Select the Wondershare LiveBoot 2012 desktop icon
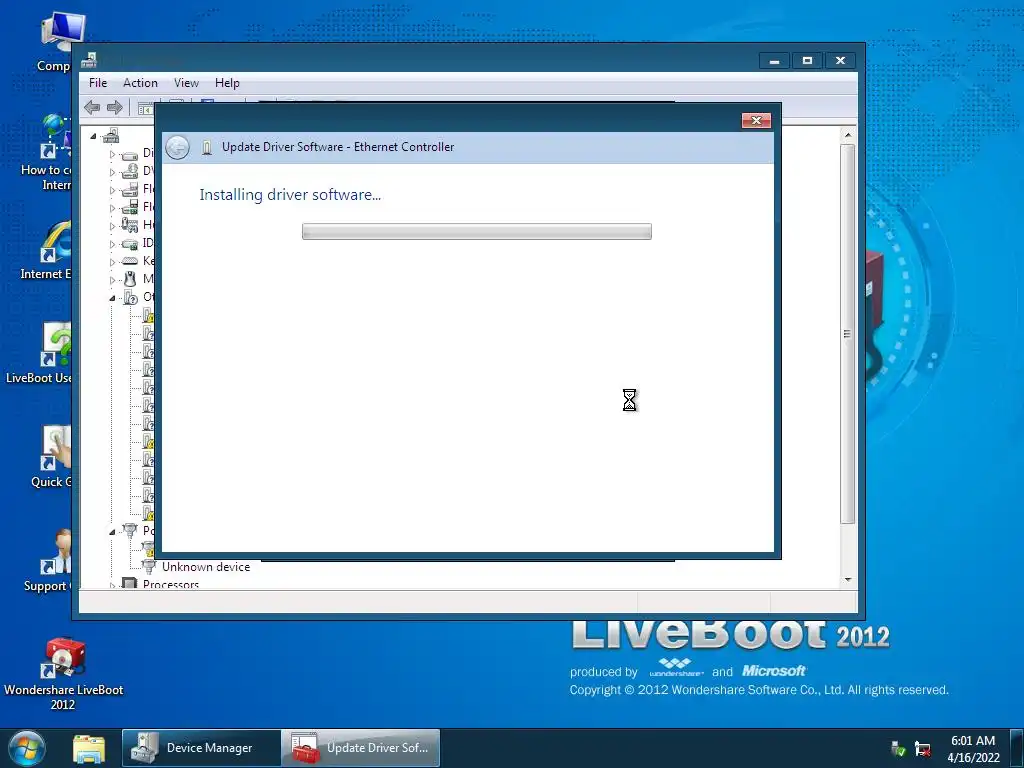1024x768 pixels. 63,674
